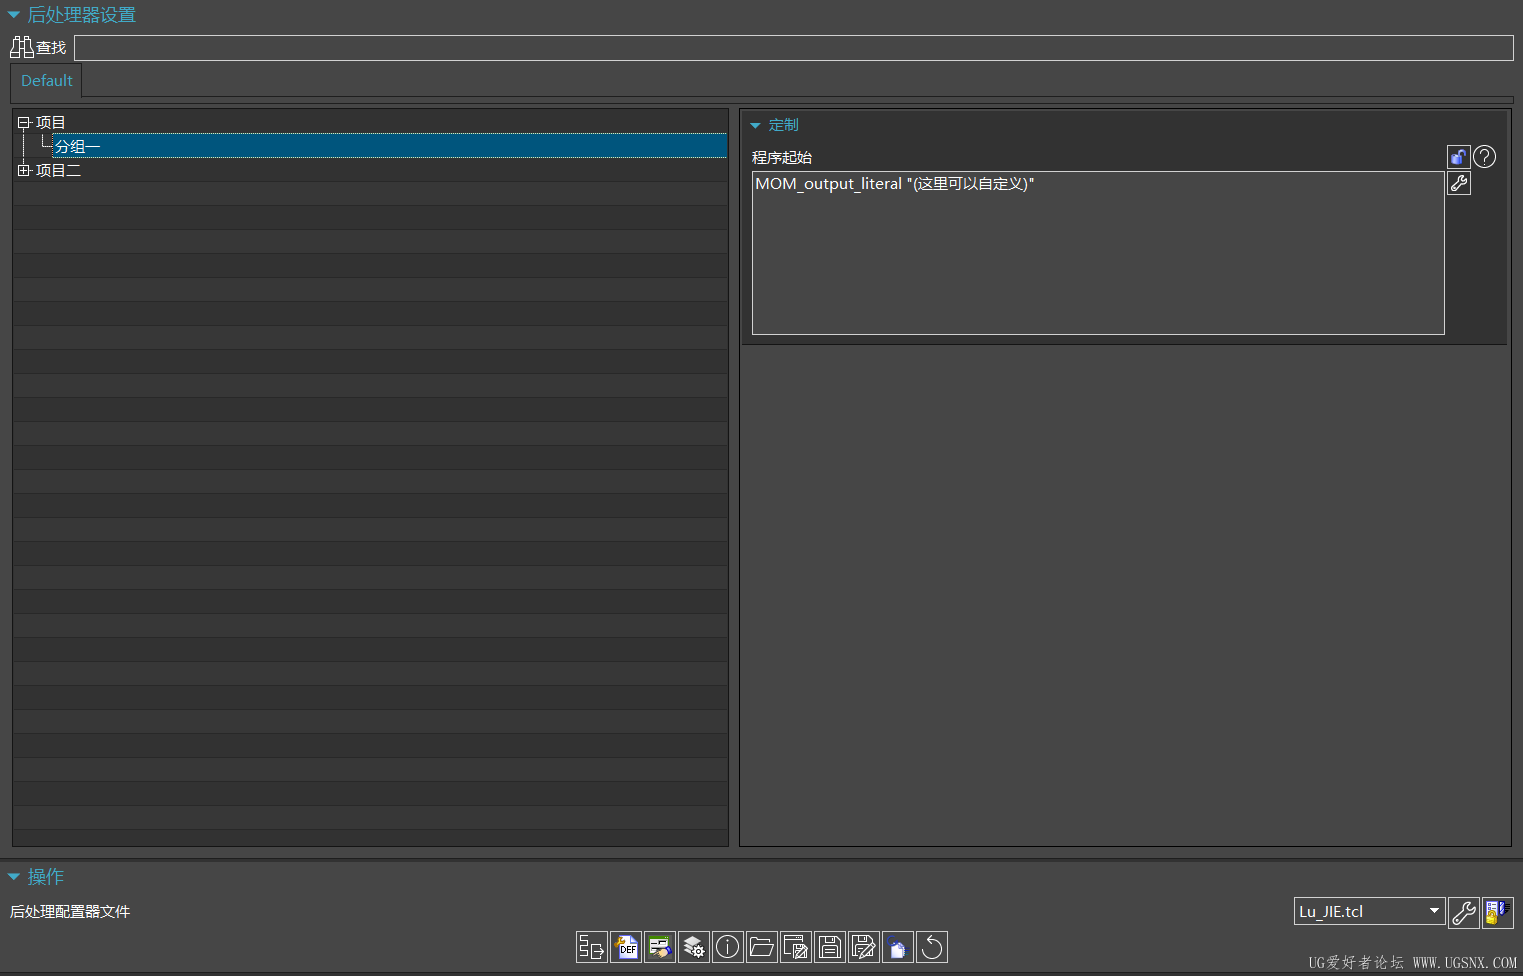Collapse the 后处理器设置 section
This screenshot has width=1523, height=976.
[14, 15]
